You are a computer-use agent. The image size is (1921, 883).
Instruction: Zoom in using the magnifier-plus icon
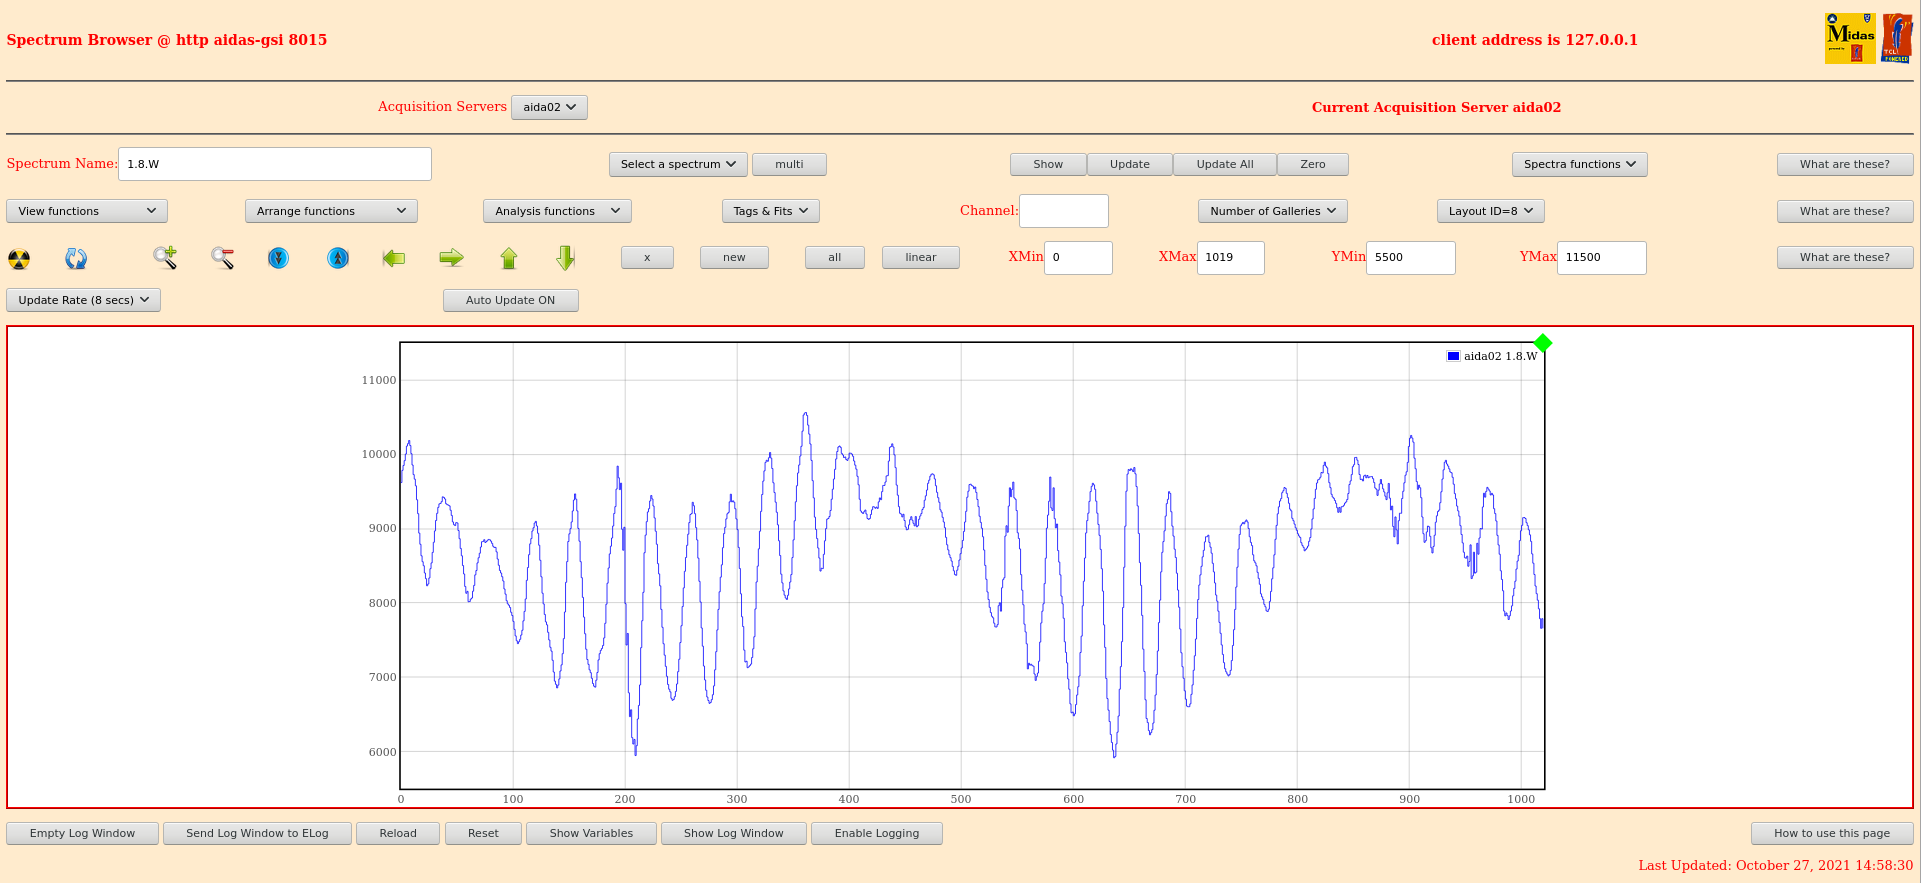(x=165, y=258)
